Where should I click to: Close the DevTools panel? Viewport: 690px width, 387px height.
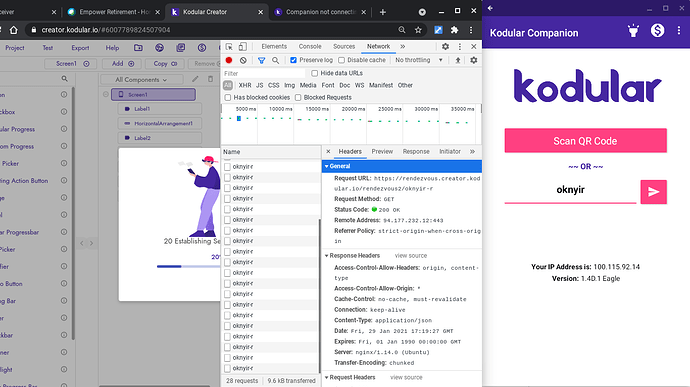tap(473, 47)
